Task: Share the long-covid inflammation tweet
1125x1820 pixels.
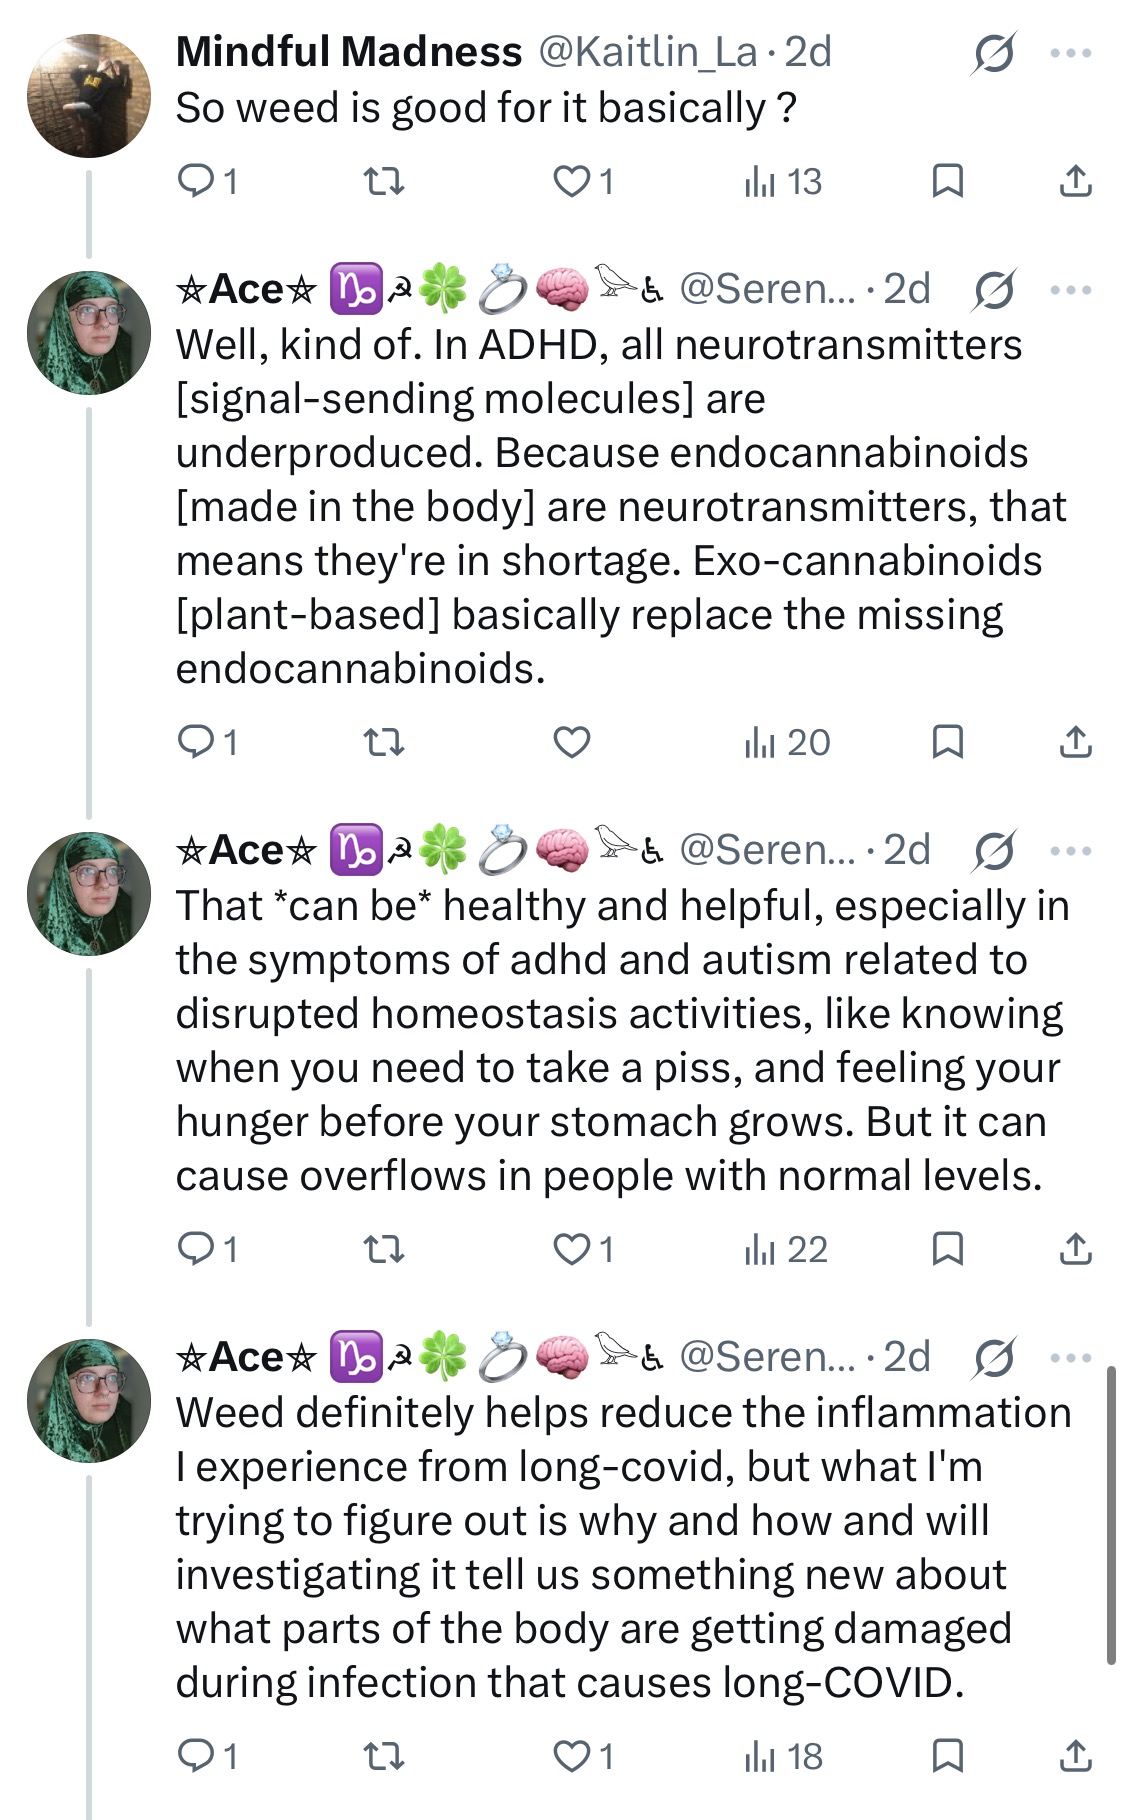Action: pos(1075,1756)
